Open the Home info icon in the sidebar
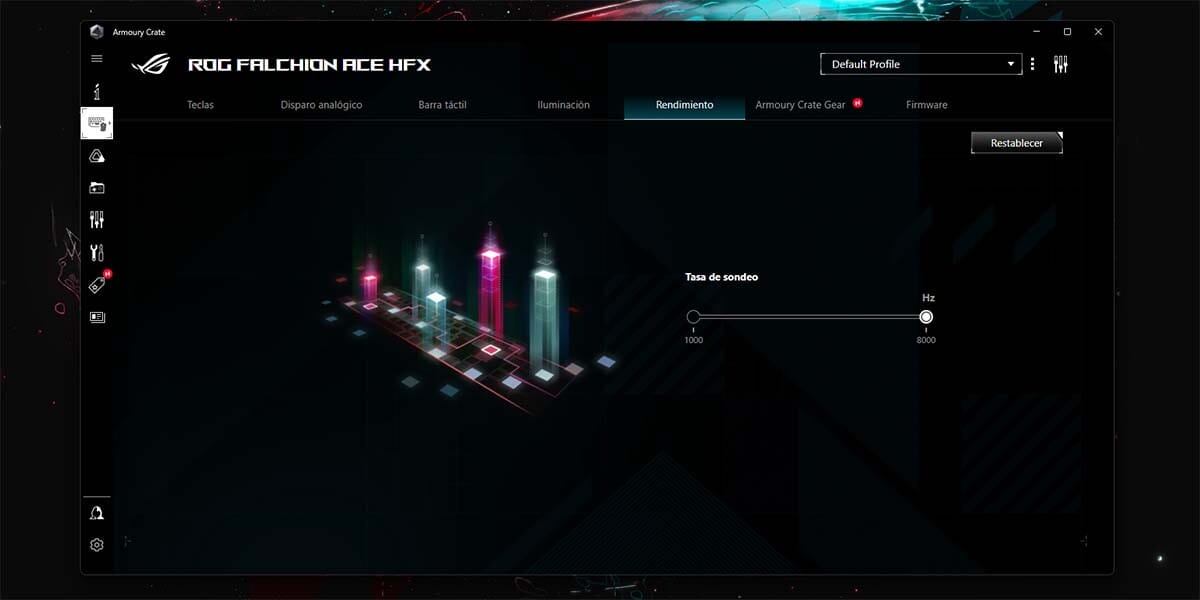The width and height of the screenshot is (1200, 600). pyautogui.click(x=97, y=92)
